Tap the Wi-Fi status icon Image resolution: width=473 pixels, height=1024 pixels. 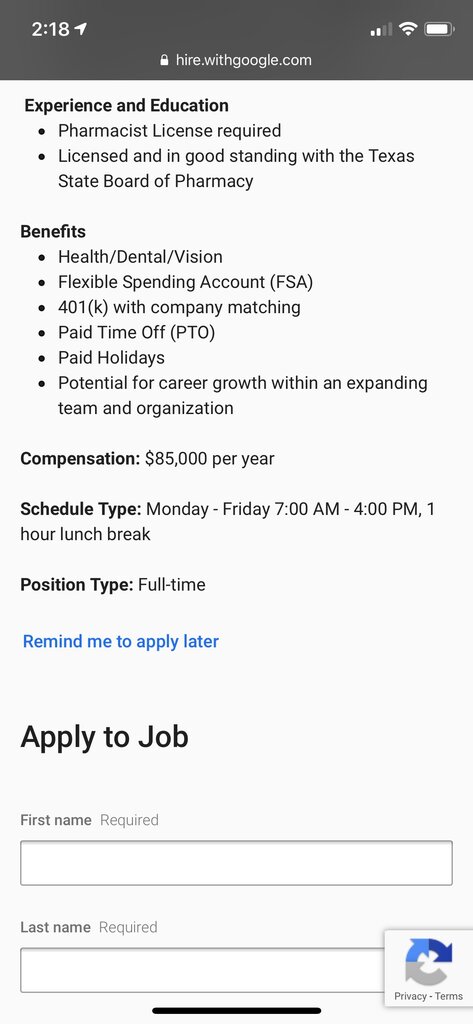click(409, 29)
